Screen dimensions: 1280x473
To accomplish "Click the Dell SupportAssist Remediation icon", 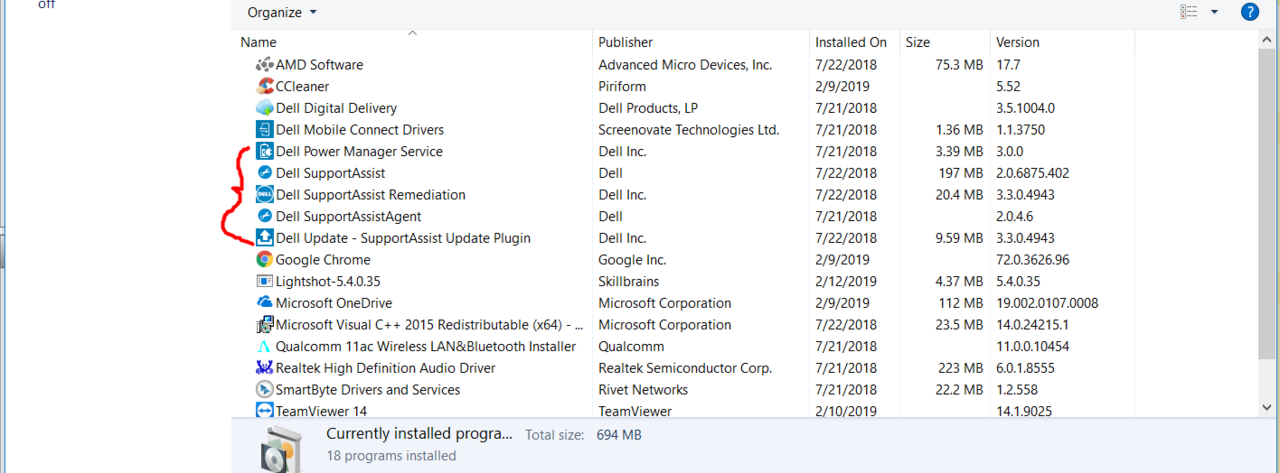I will click(x=265, y=195).
